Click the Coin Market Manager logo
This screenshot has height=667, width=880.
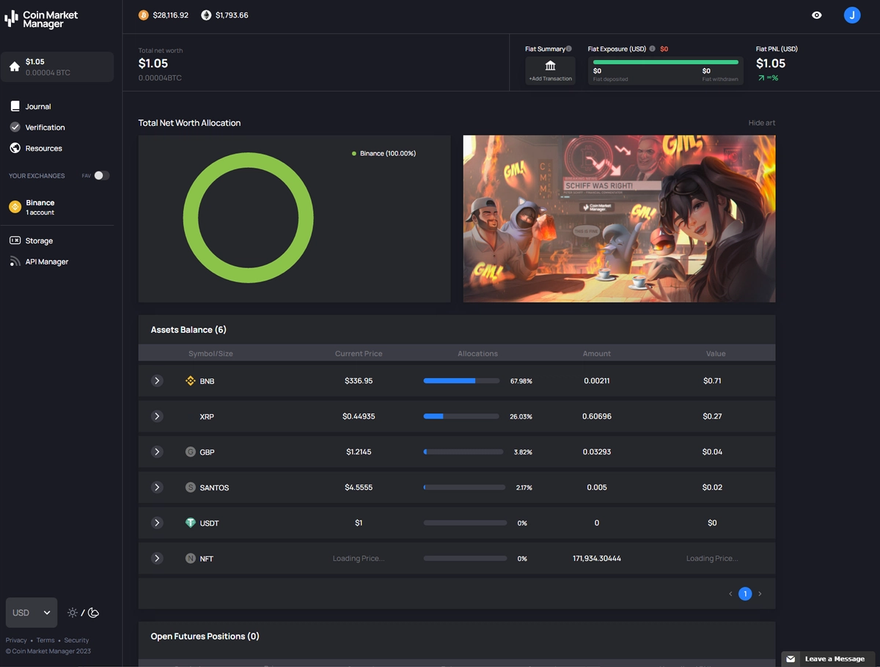click(42, 19)
